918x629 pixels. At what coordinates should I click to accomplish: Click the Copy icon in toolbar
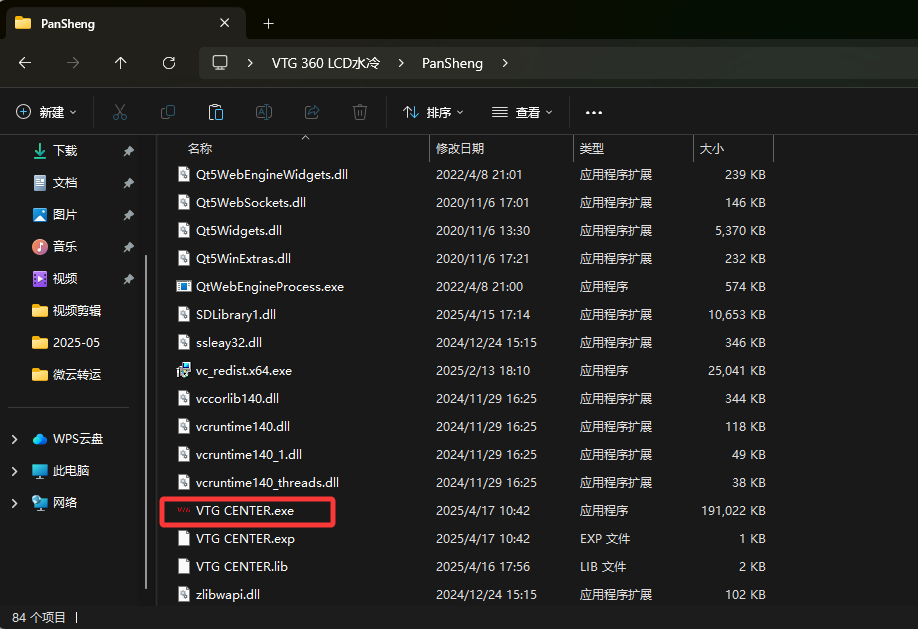point(168,112)
